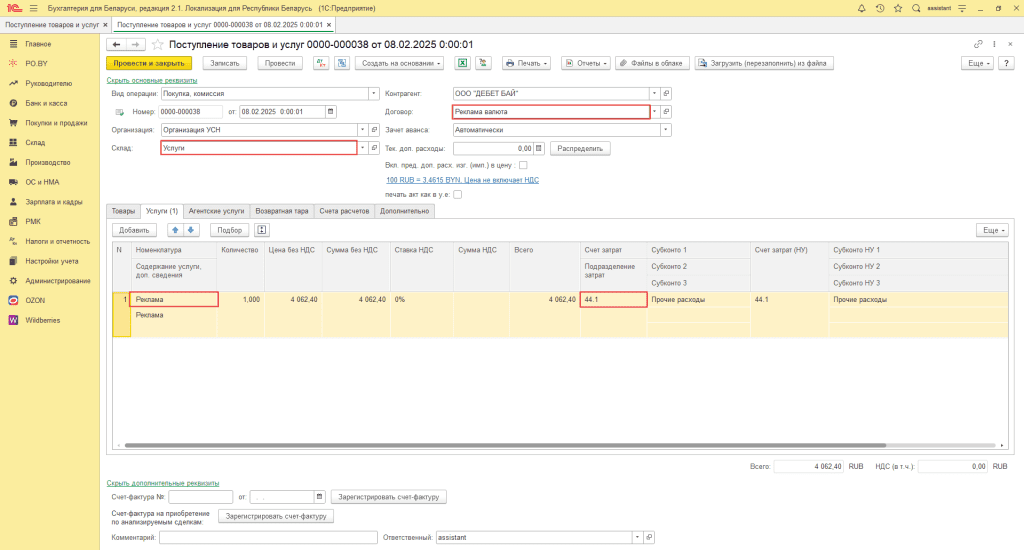Click the Провести и закрыть button
The image size is (1024, 550).
[148, 63]
